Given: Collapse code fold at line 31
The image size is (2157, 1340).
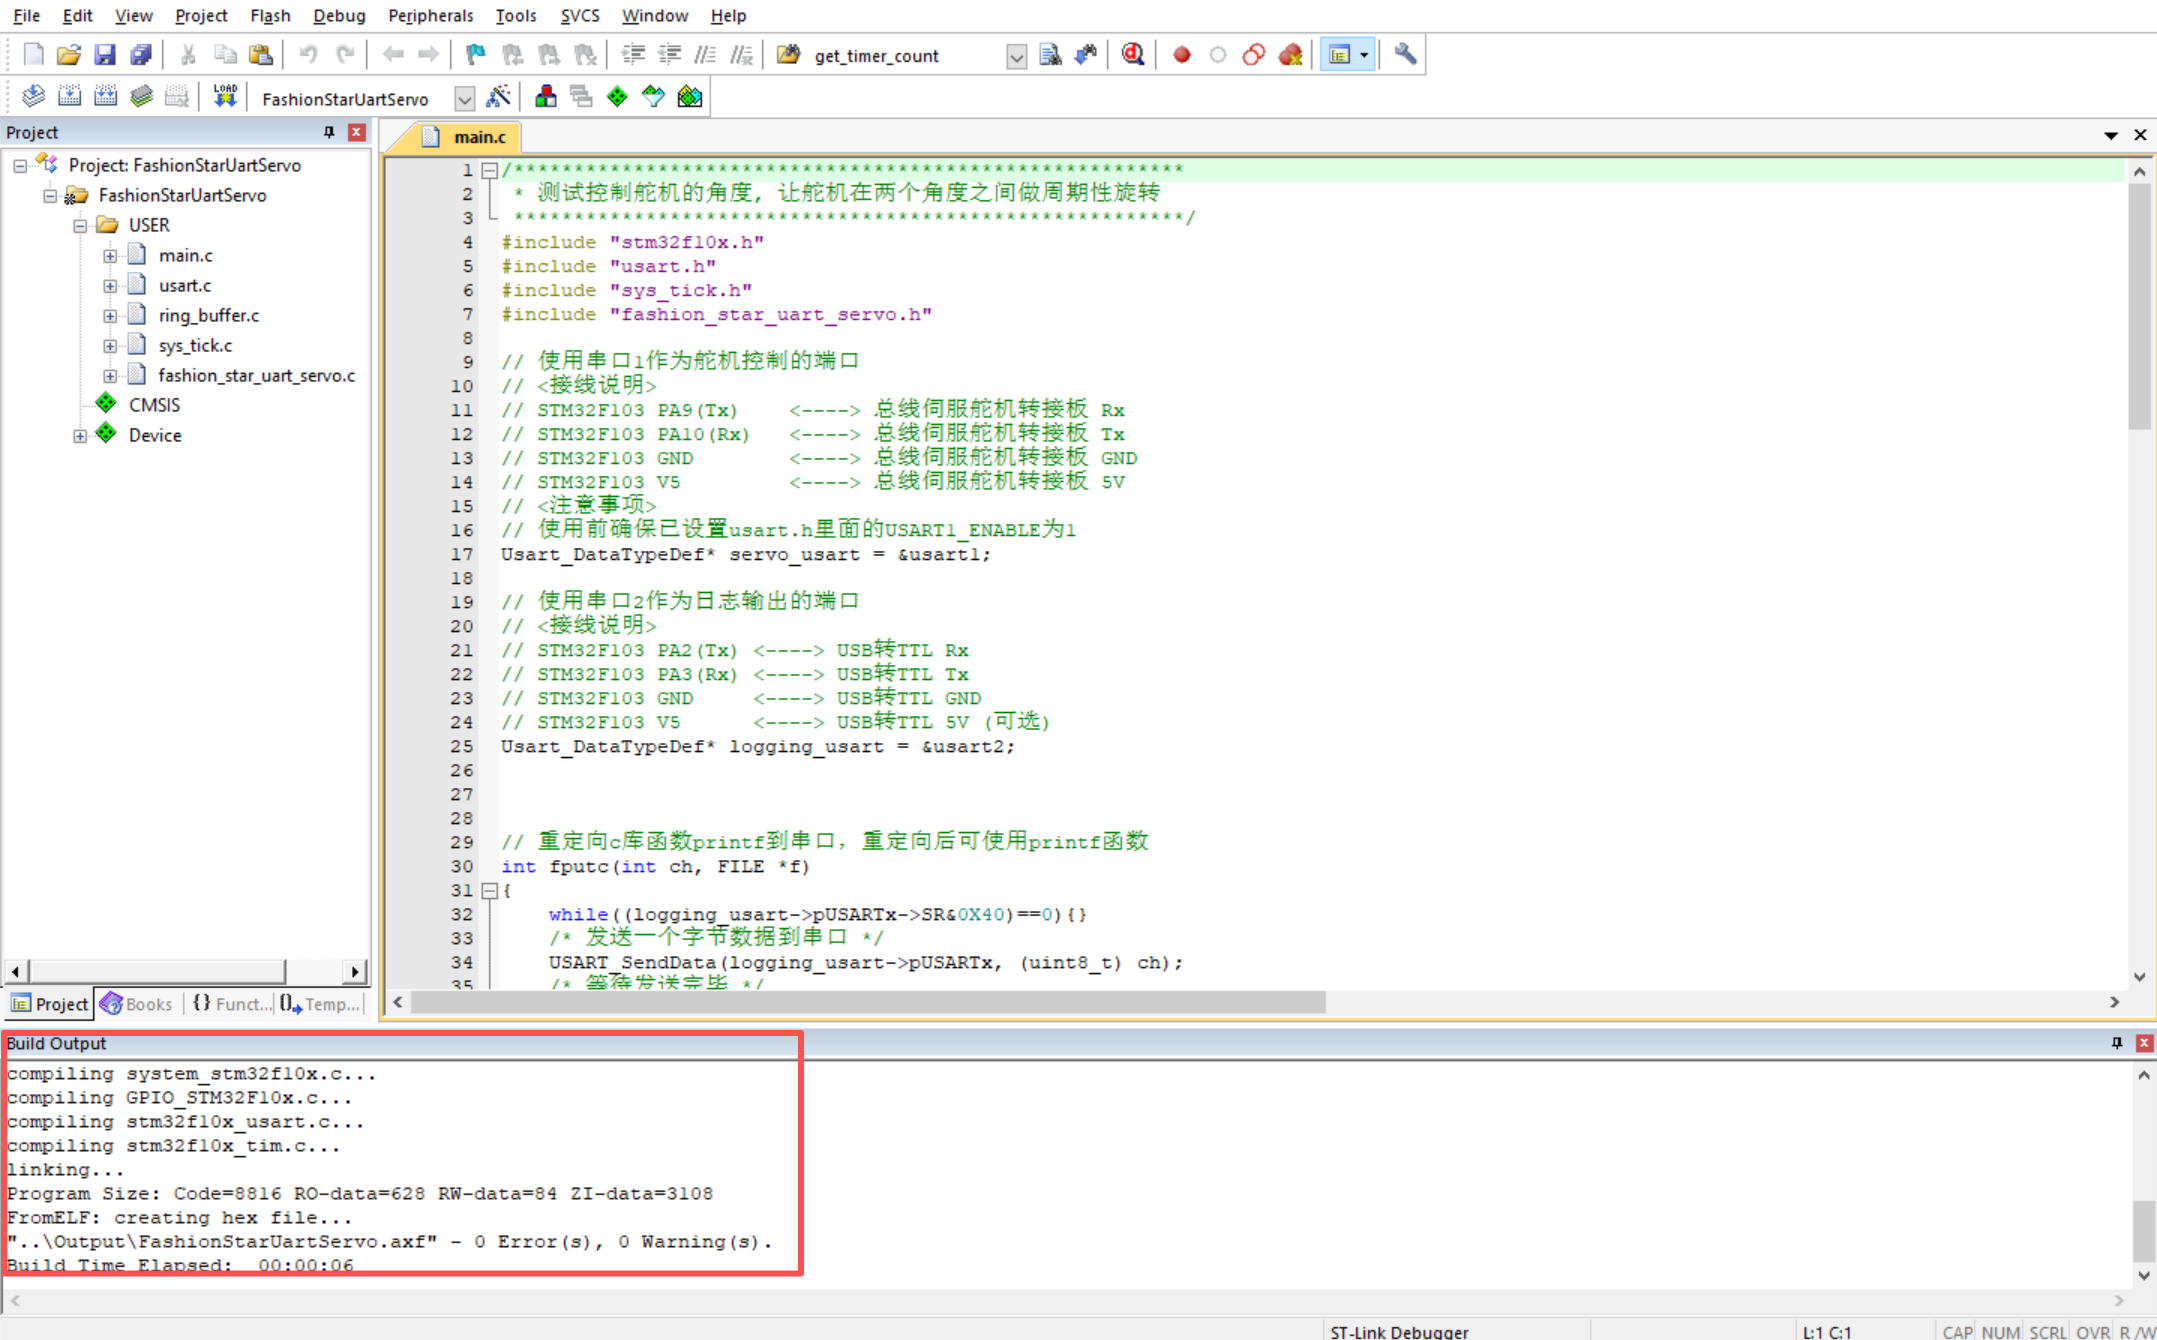Looking at the screenshot, I should 489,890.
